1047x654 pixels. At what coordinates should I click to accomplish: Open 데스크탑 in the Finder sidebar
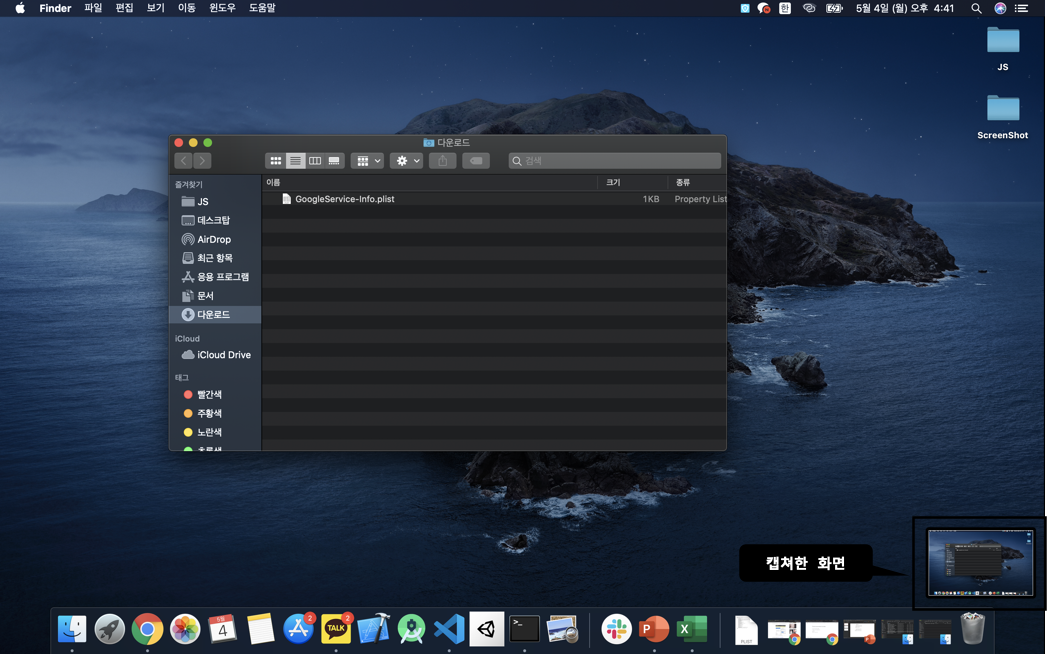pyautogui.click(x=215, y=220)
